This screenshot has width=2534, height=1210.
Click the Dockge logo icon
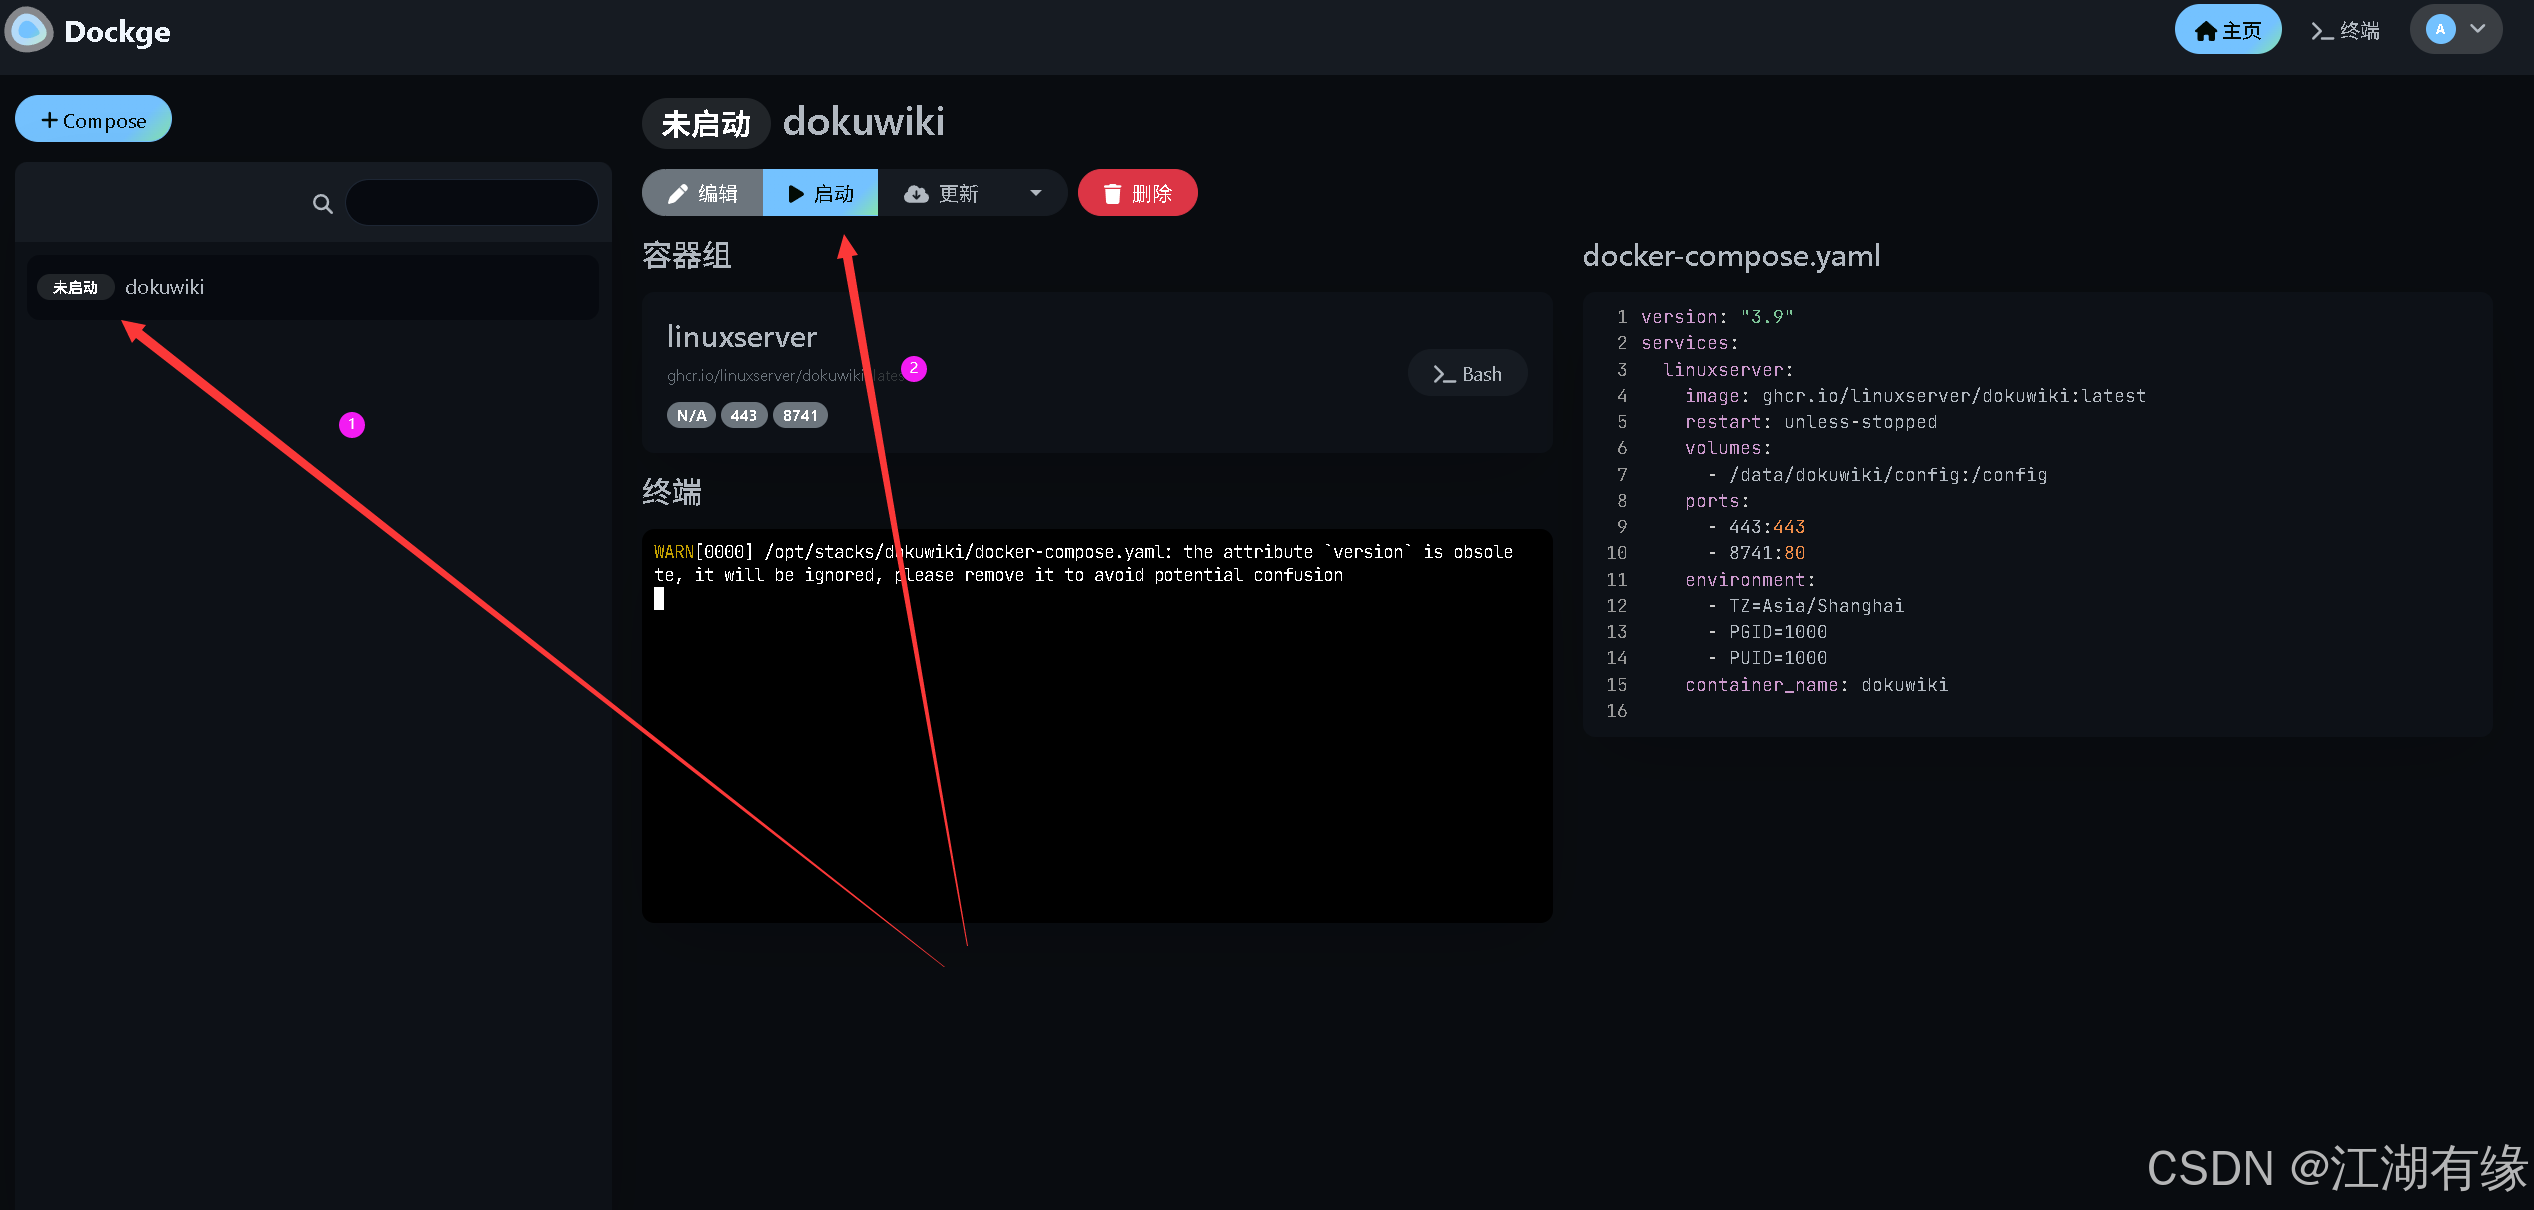[28, 30]
